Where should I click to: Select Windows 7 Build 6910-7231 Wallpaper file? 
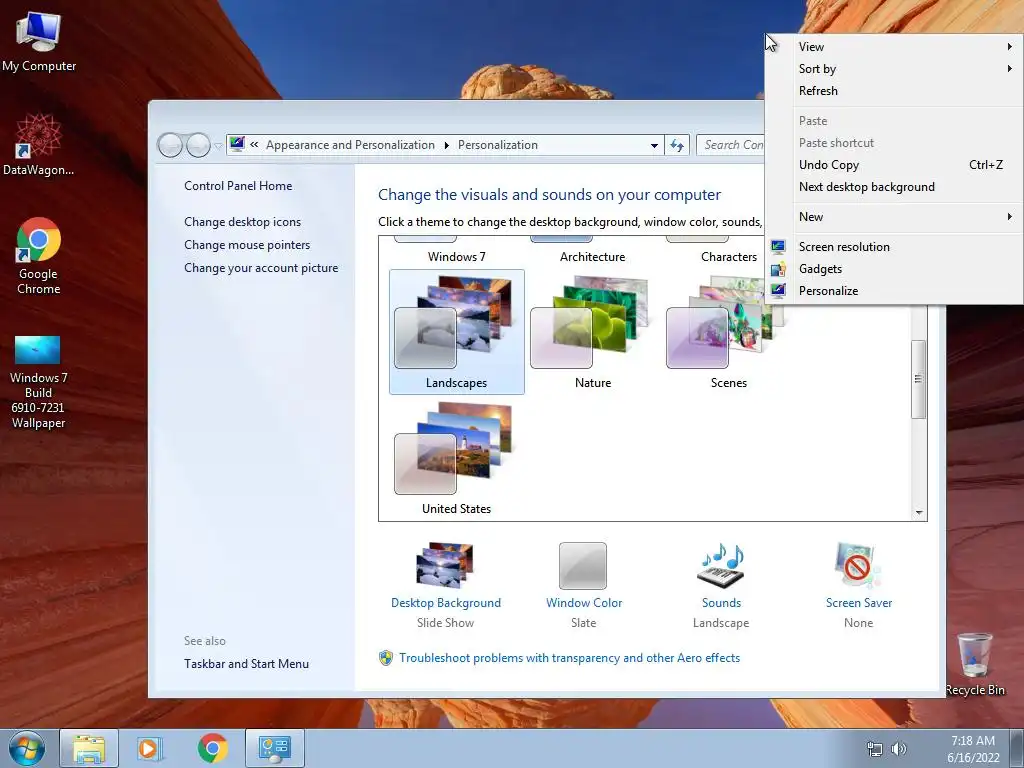(x=39, y=382)
